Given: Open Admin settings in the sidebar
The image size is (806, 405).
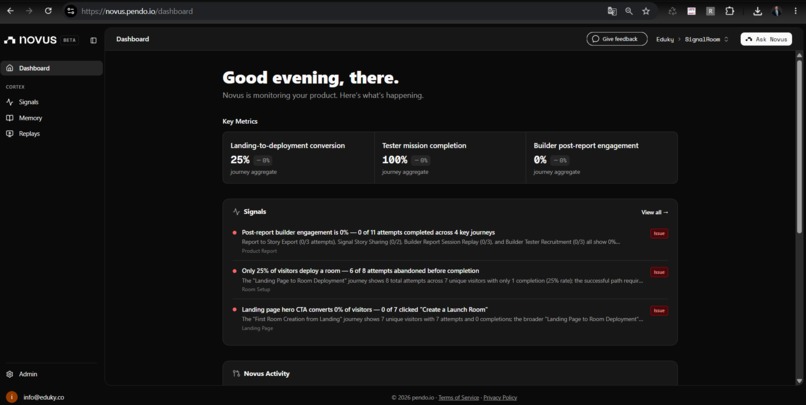Looking at the screenshot, I should point(52,374).
